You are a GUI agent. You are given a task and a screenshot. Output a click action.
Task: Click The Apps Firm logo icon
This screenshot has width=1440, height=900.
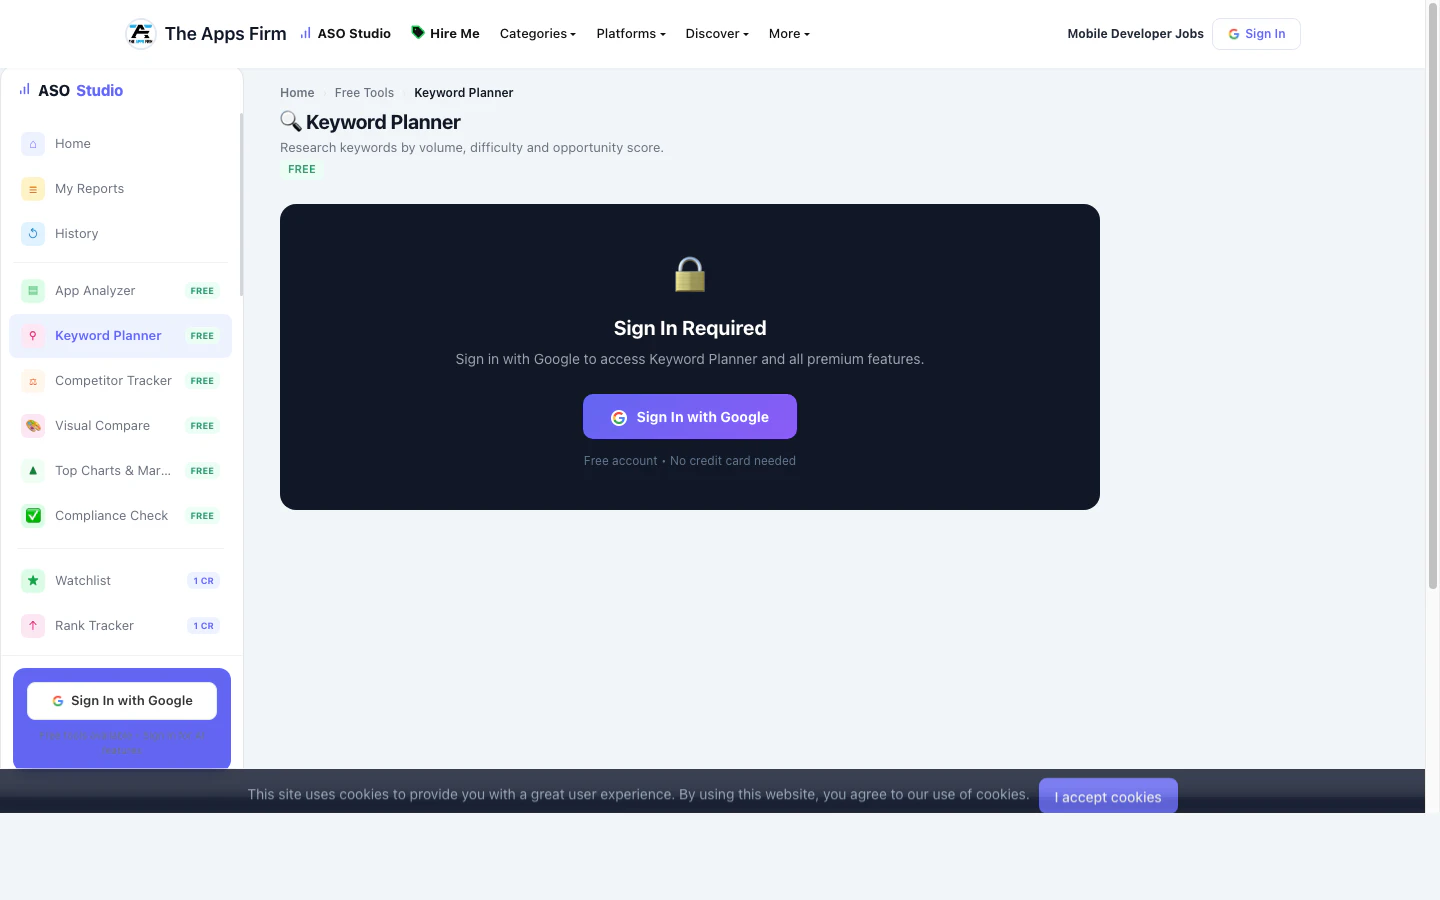click(x=141, y=34)
